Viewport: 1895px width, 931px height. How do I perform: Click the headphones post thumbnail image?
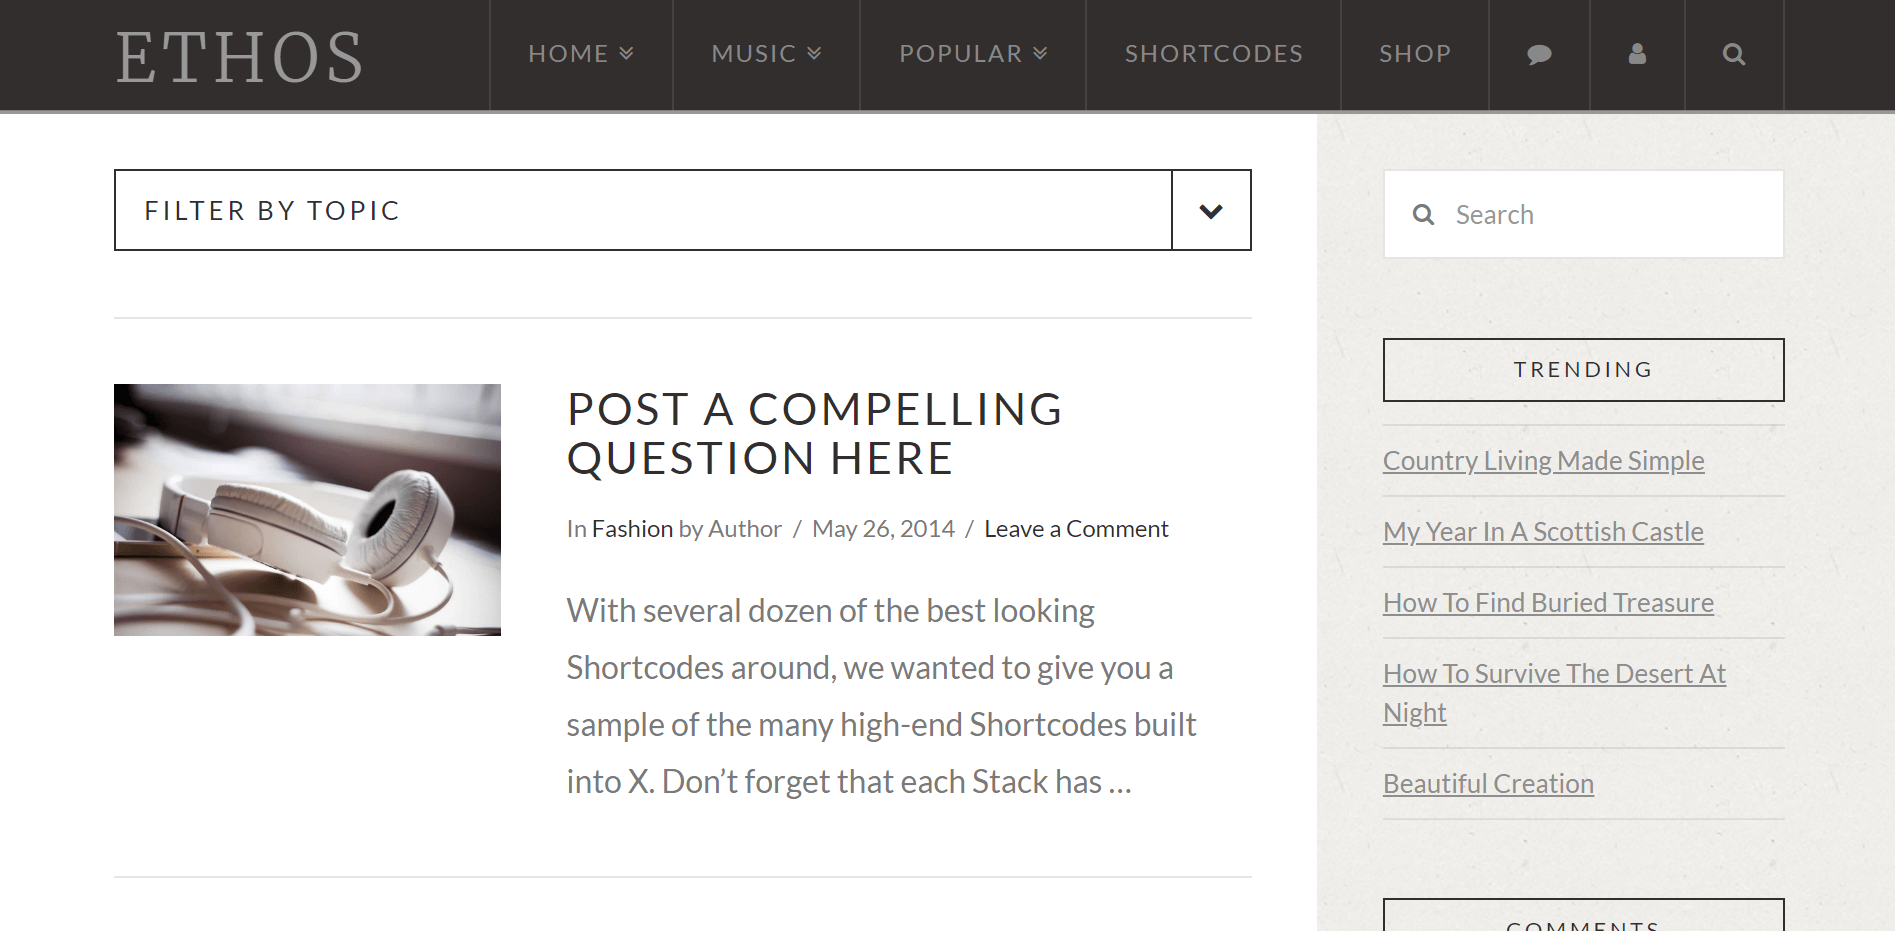point(308,510)
